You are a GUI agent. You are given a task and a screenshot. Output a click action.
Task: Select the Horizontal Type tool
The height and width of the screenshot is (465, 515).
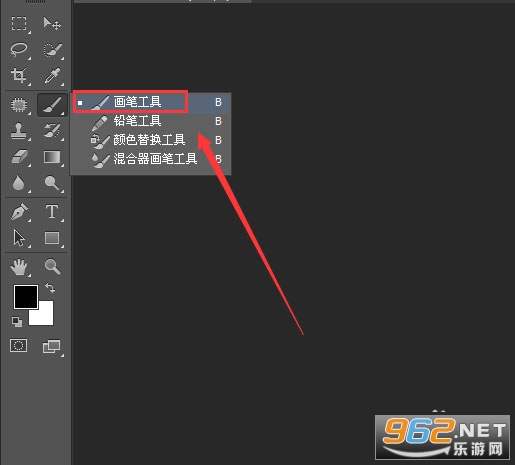[x=52, y=212]
